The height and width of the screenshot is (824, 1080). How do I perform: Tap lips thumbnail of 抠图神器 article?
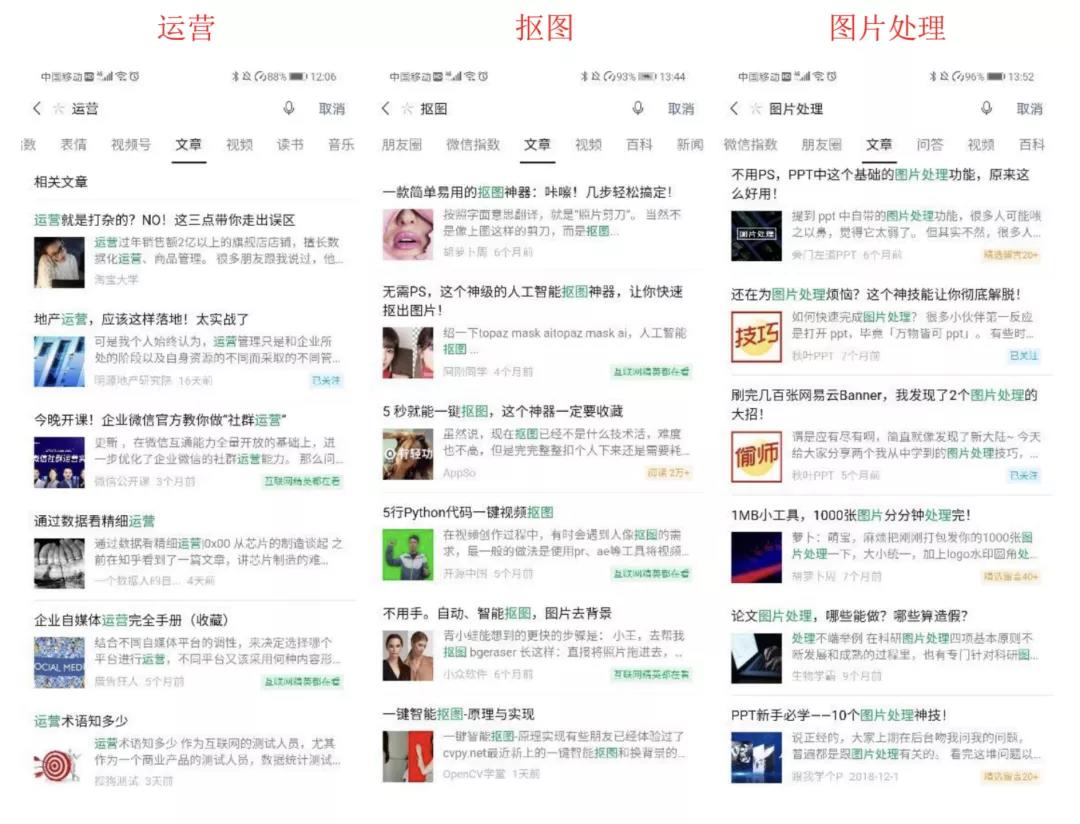point(408,234)
